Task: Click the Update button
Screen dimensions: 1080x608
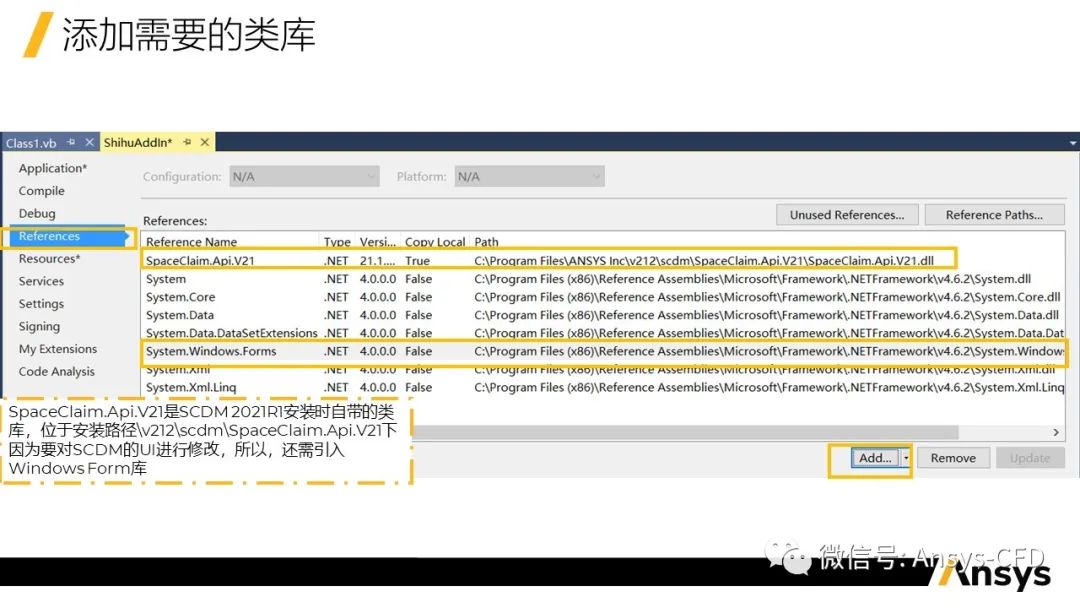Action: point(1030,458)
